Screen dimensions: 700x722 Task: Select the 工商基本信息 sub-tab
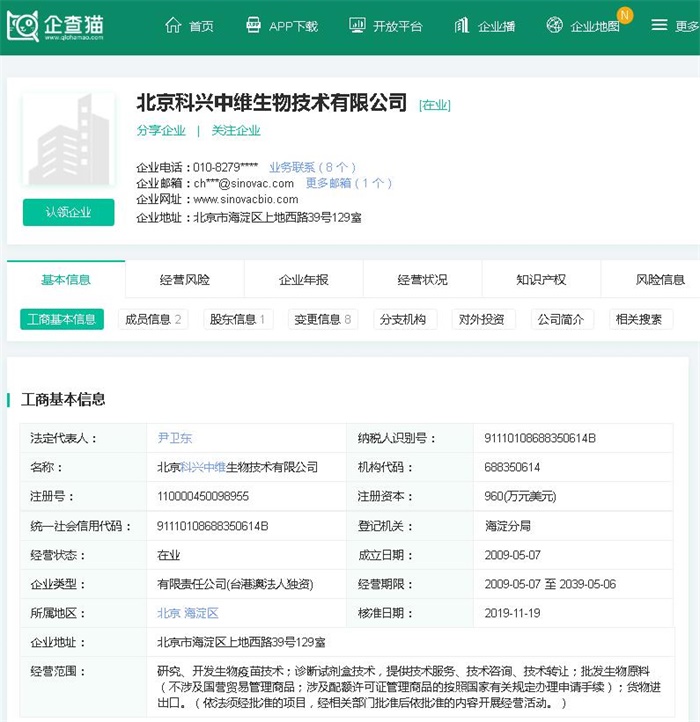62,319
